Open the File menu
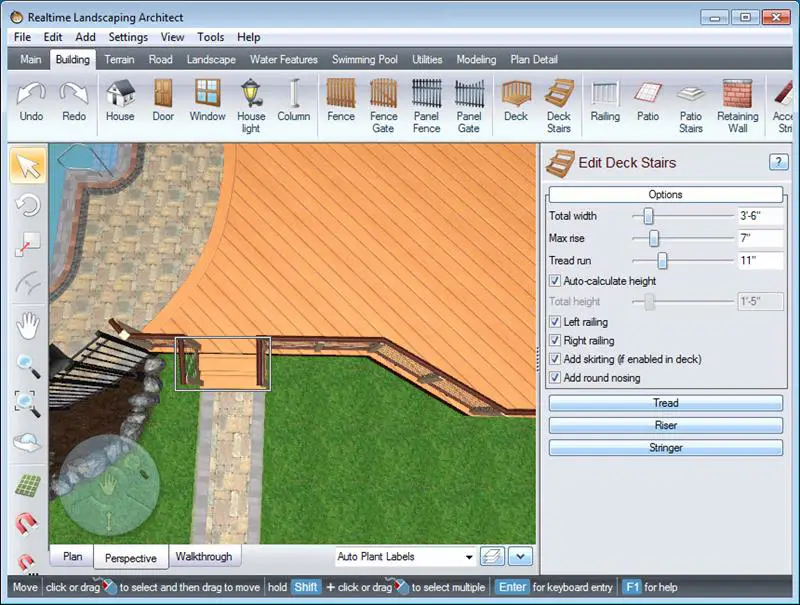 click(22, 37)
